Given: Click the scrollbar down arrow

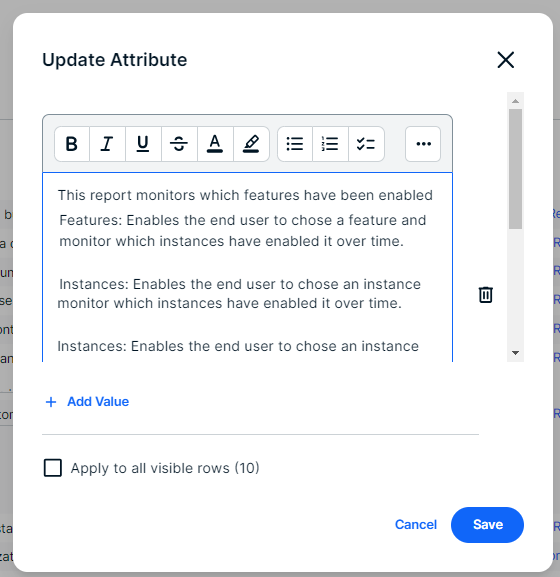Looking at the screenshot, I should 515,353.
